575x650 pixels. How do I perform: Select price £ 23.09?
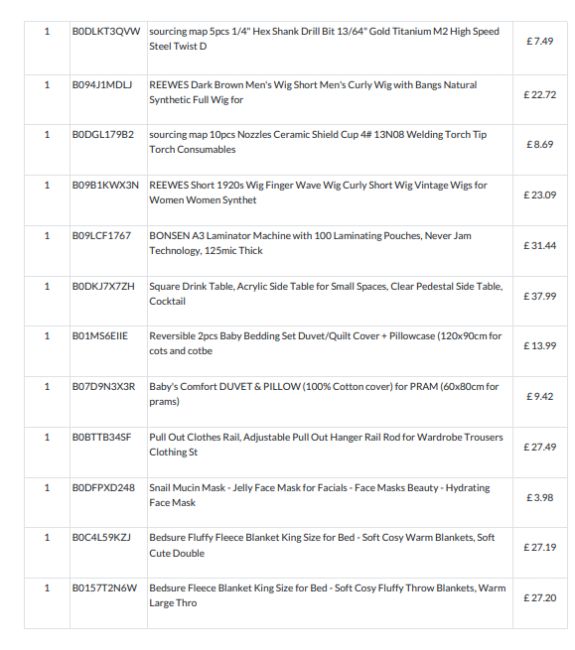click(x=540, y=195)
